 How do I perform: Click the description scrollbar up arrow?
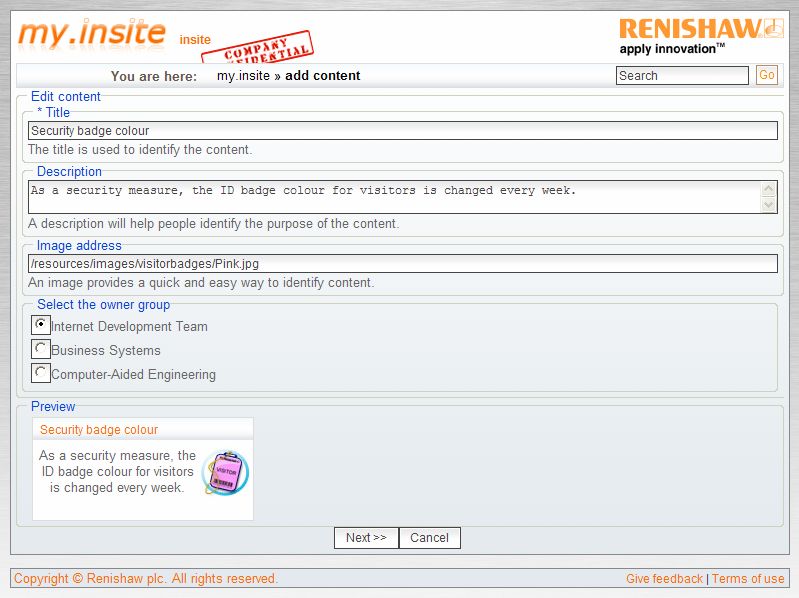[x=768, y=189]
